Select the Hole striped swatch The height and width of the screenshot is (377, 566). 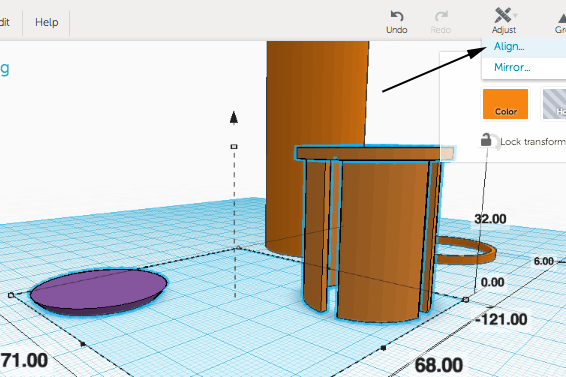tap(553, 104)
